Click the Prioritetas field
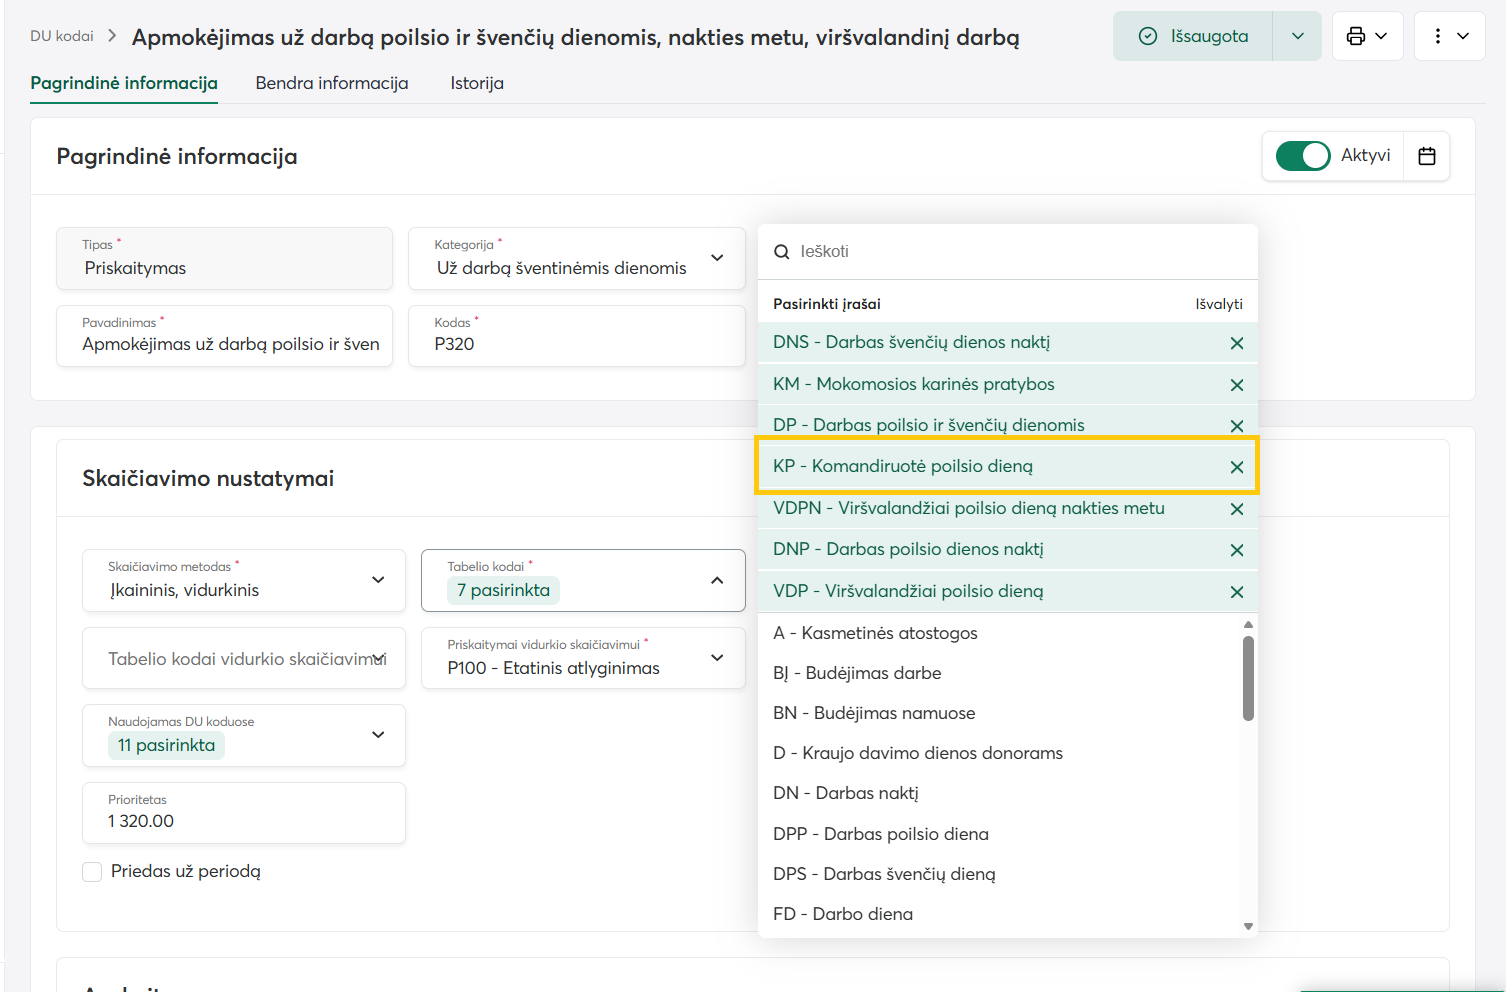The height and width of the screenshot is (1002, 1506). coord(244,813)
